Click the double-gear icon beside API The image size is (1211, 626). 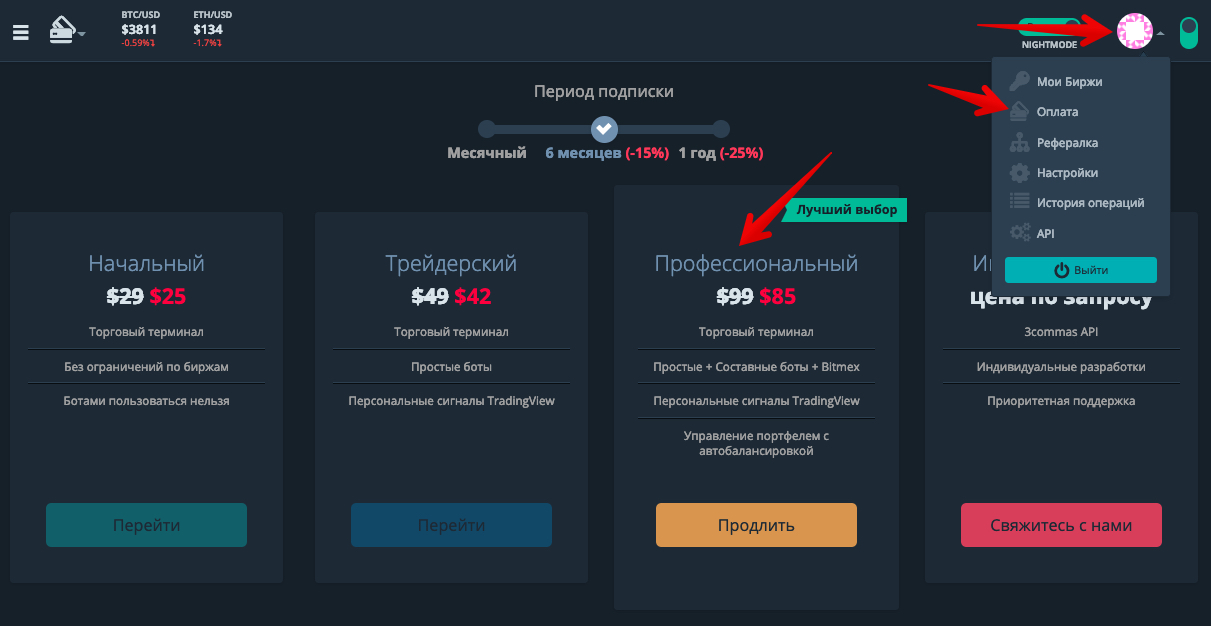tap(1019, 233)
